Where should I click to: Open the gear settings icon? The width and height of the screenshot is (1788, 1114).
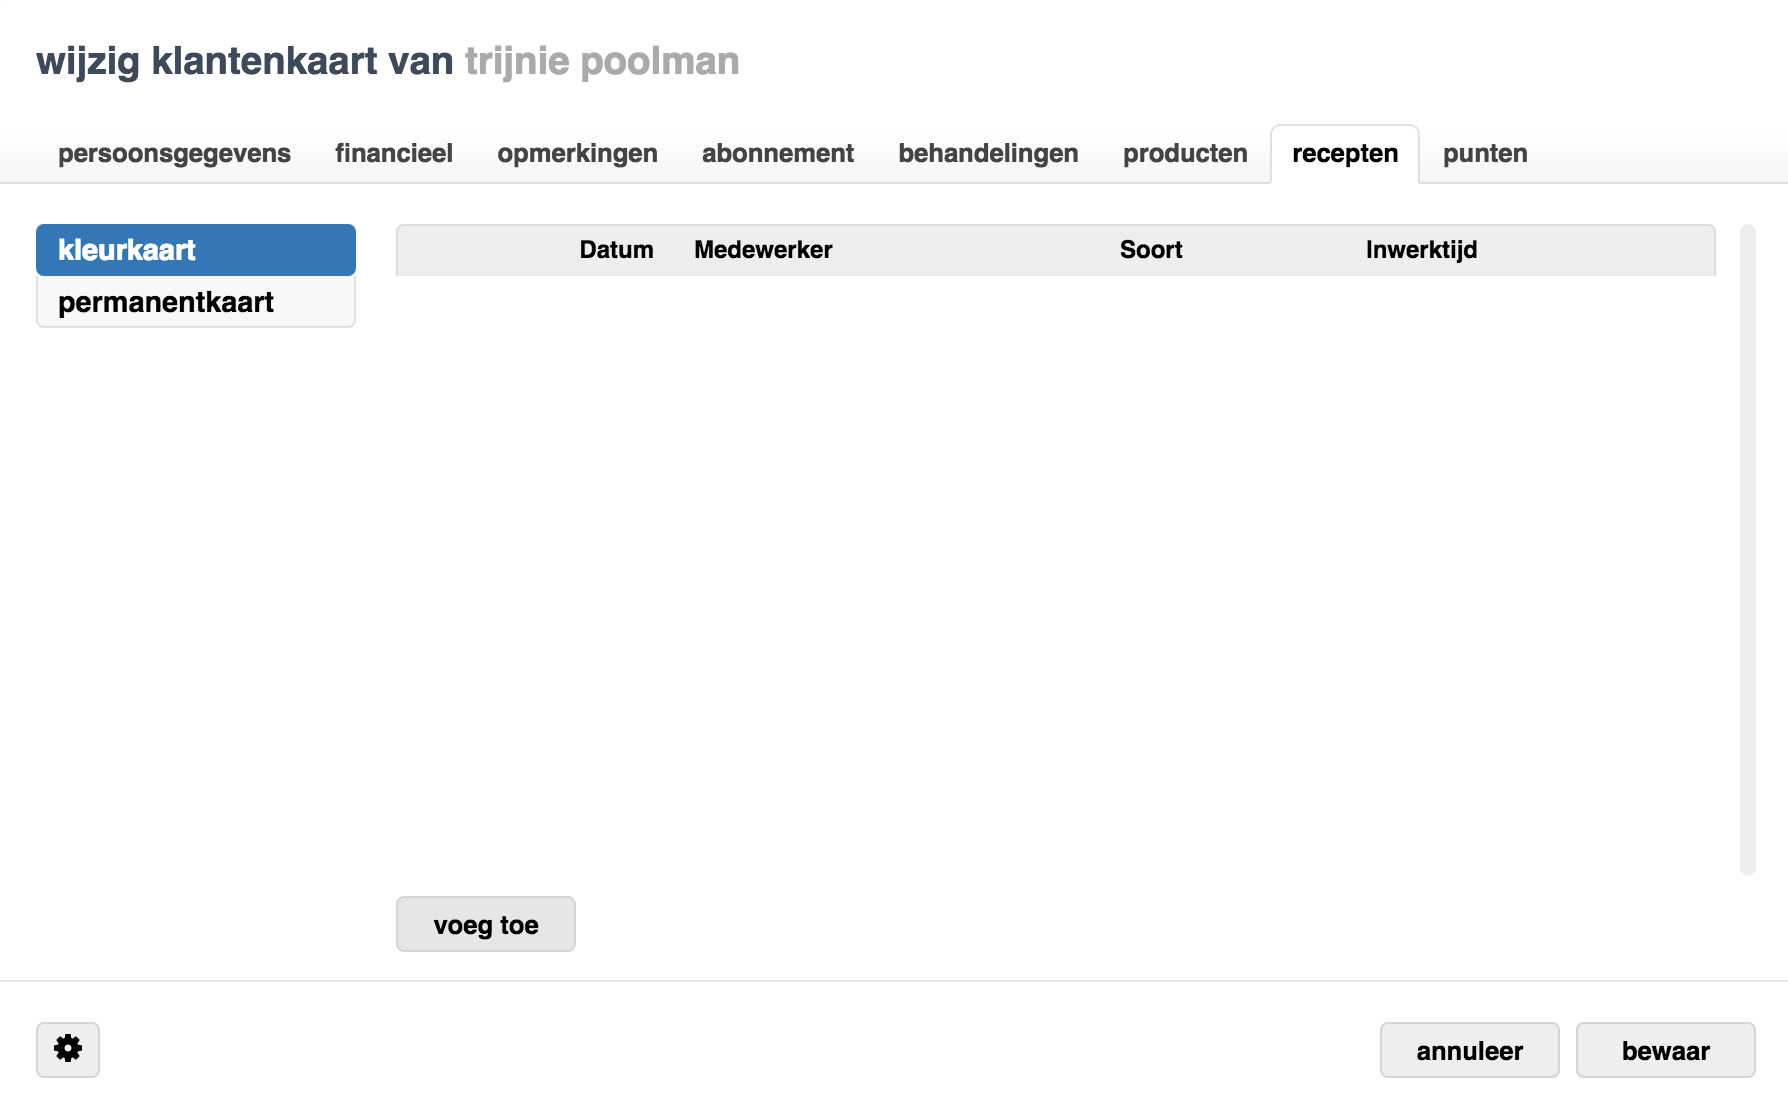coord(68,1049)
